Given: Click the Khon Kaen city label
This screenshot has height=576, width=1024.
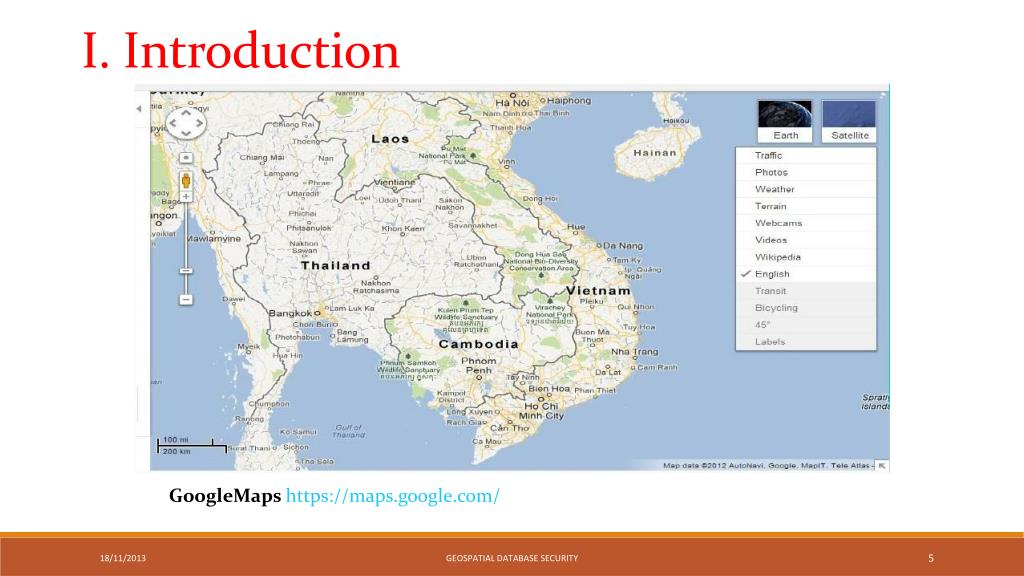Looking at the screenshot, I should pyautogui.click(x=403, y=229).
